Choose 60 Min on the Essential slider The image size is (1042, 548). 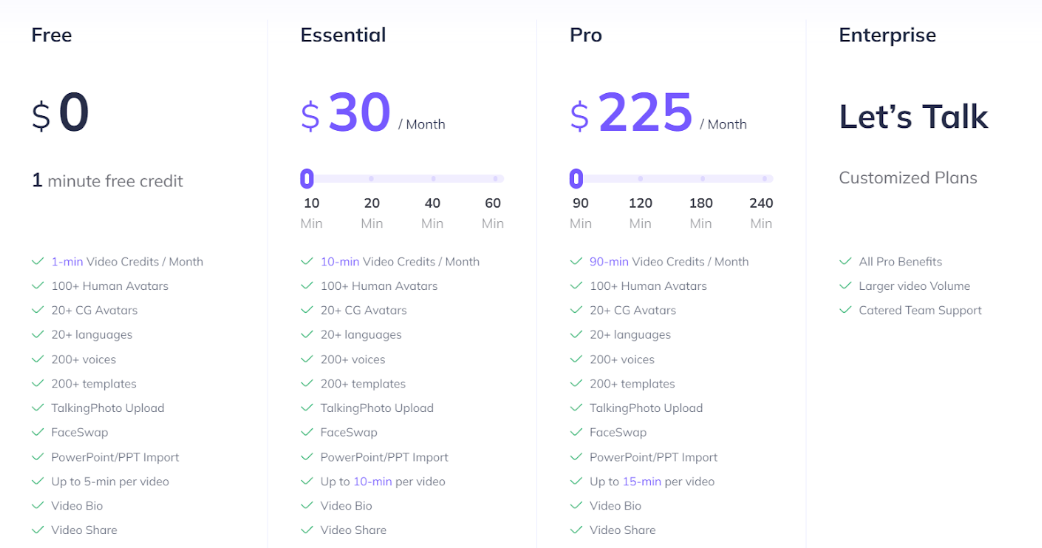click(x=493, y=179)
